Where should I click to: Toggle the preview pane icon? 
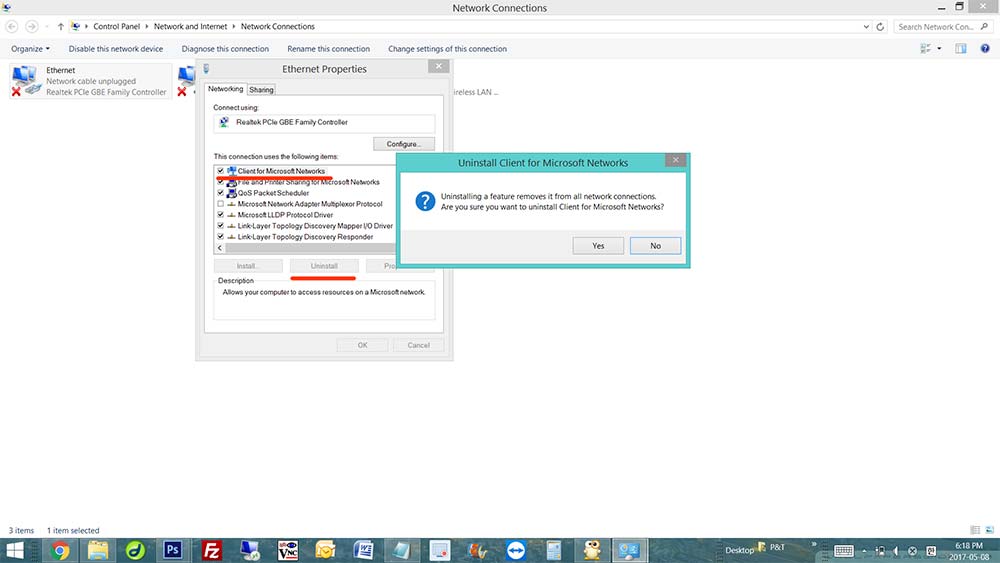[960, 48]
